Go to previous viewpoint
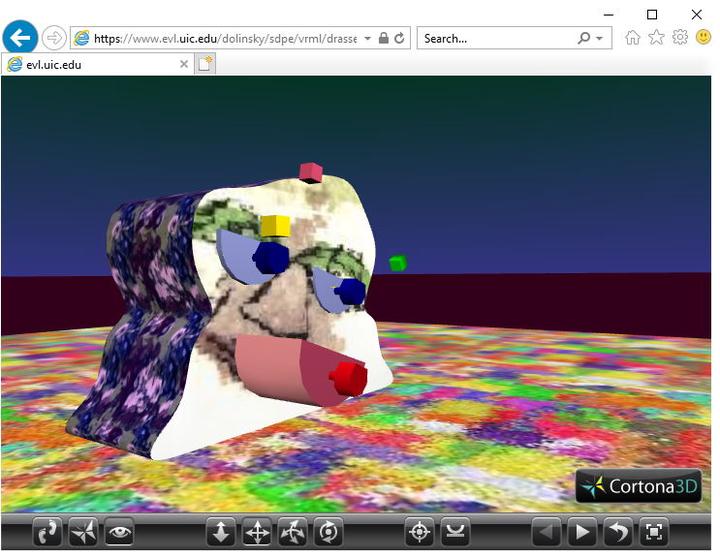 [x=546, y=532]
